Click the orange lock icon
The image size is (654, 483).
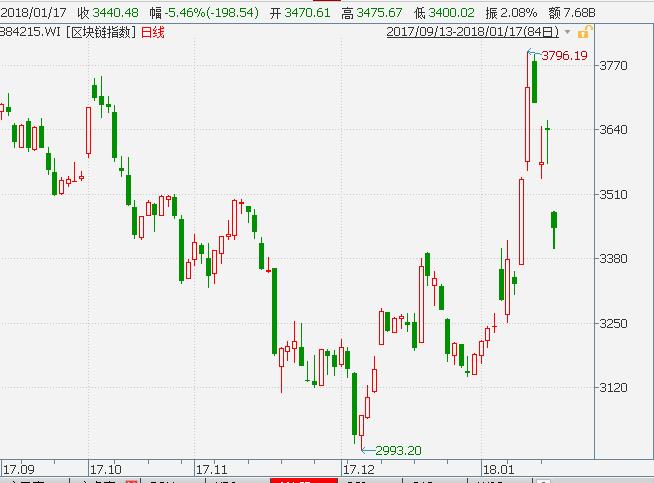(x=583, y=33)
